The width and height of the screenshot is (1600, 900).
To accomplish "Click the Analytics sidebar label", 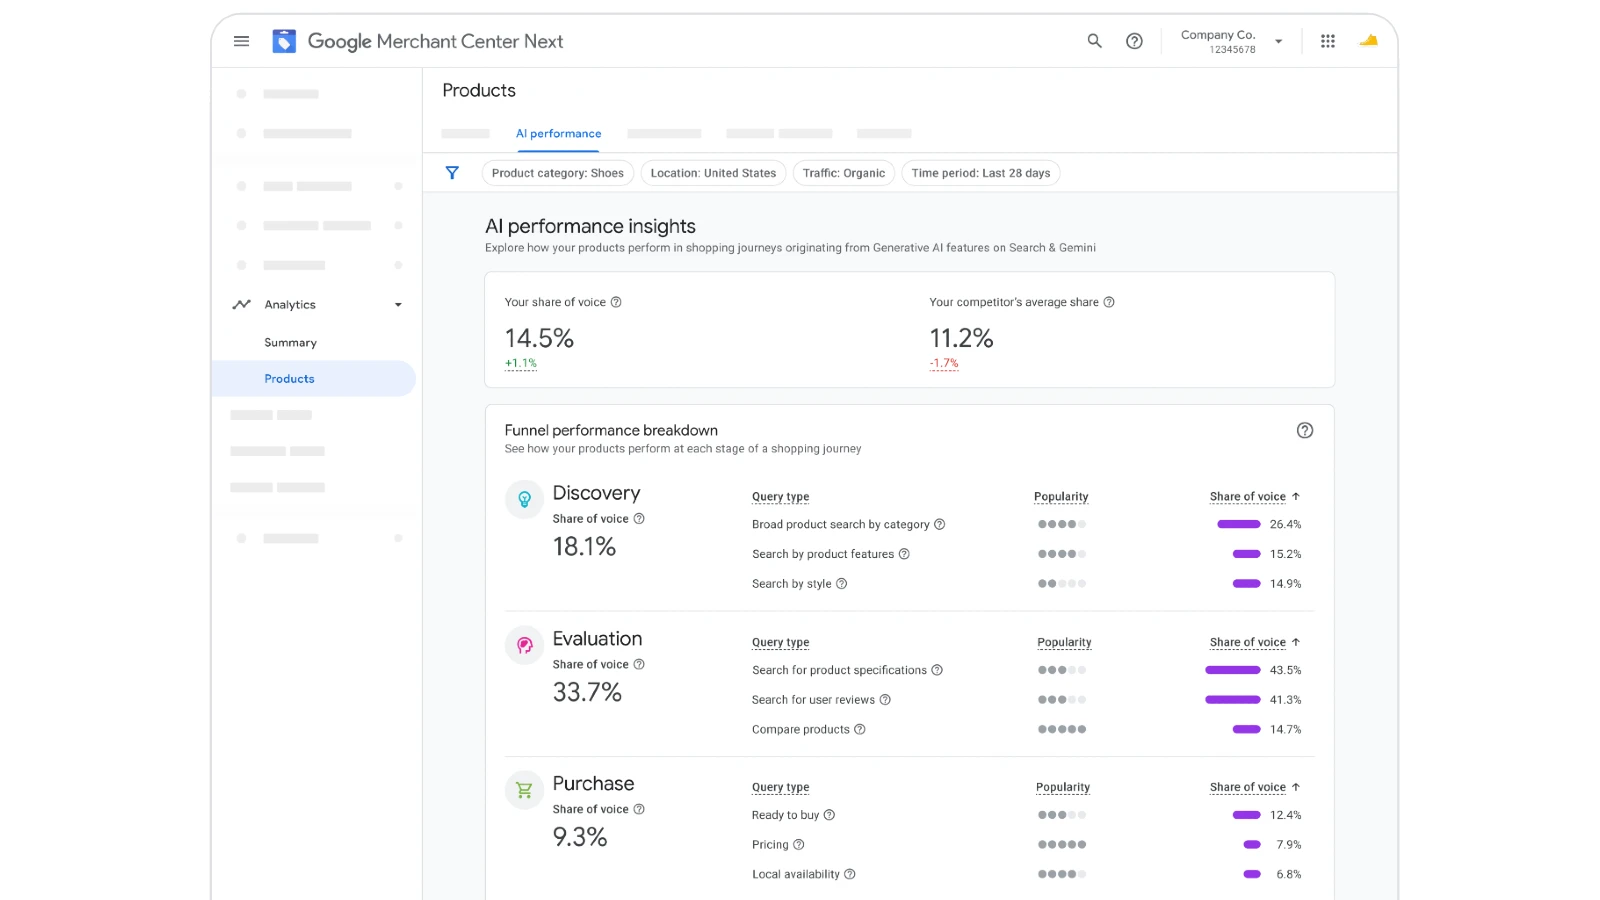I will tap(290, 305).
